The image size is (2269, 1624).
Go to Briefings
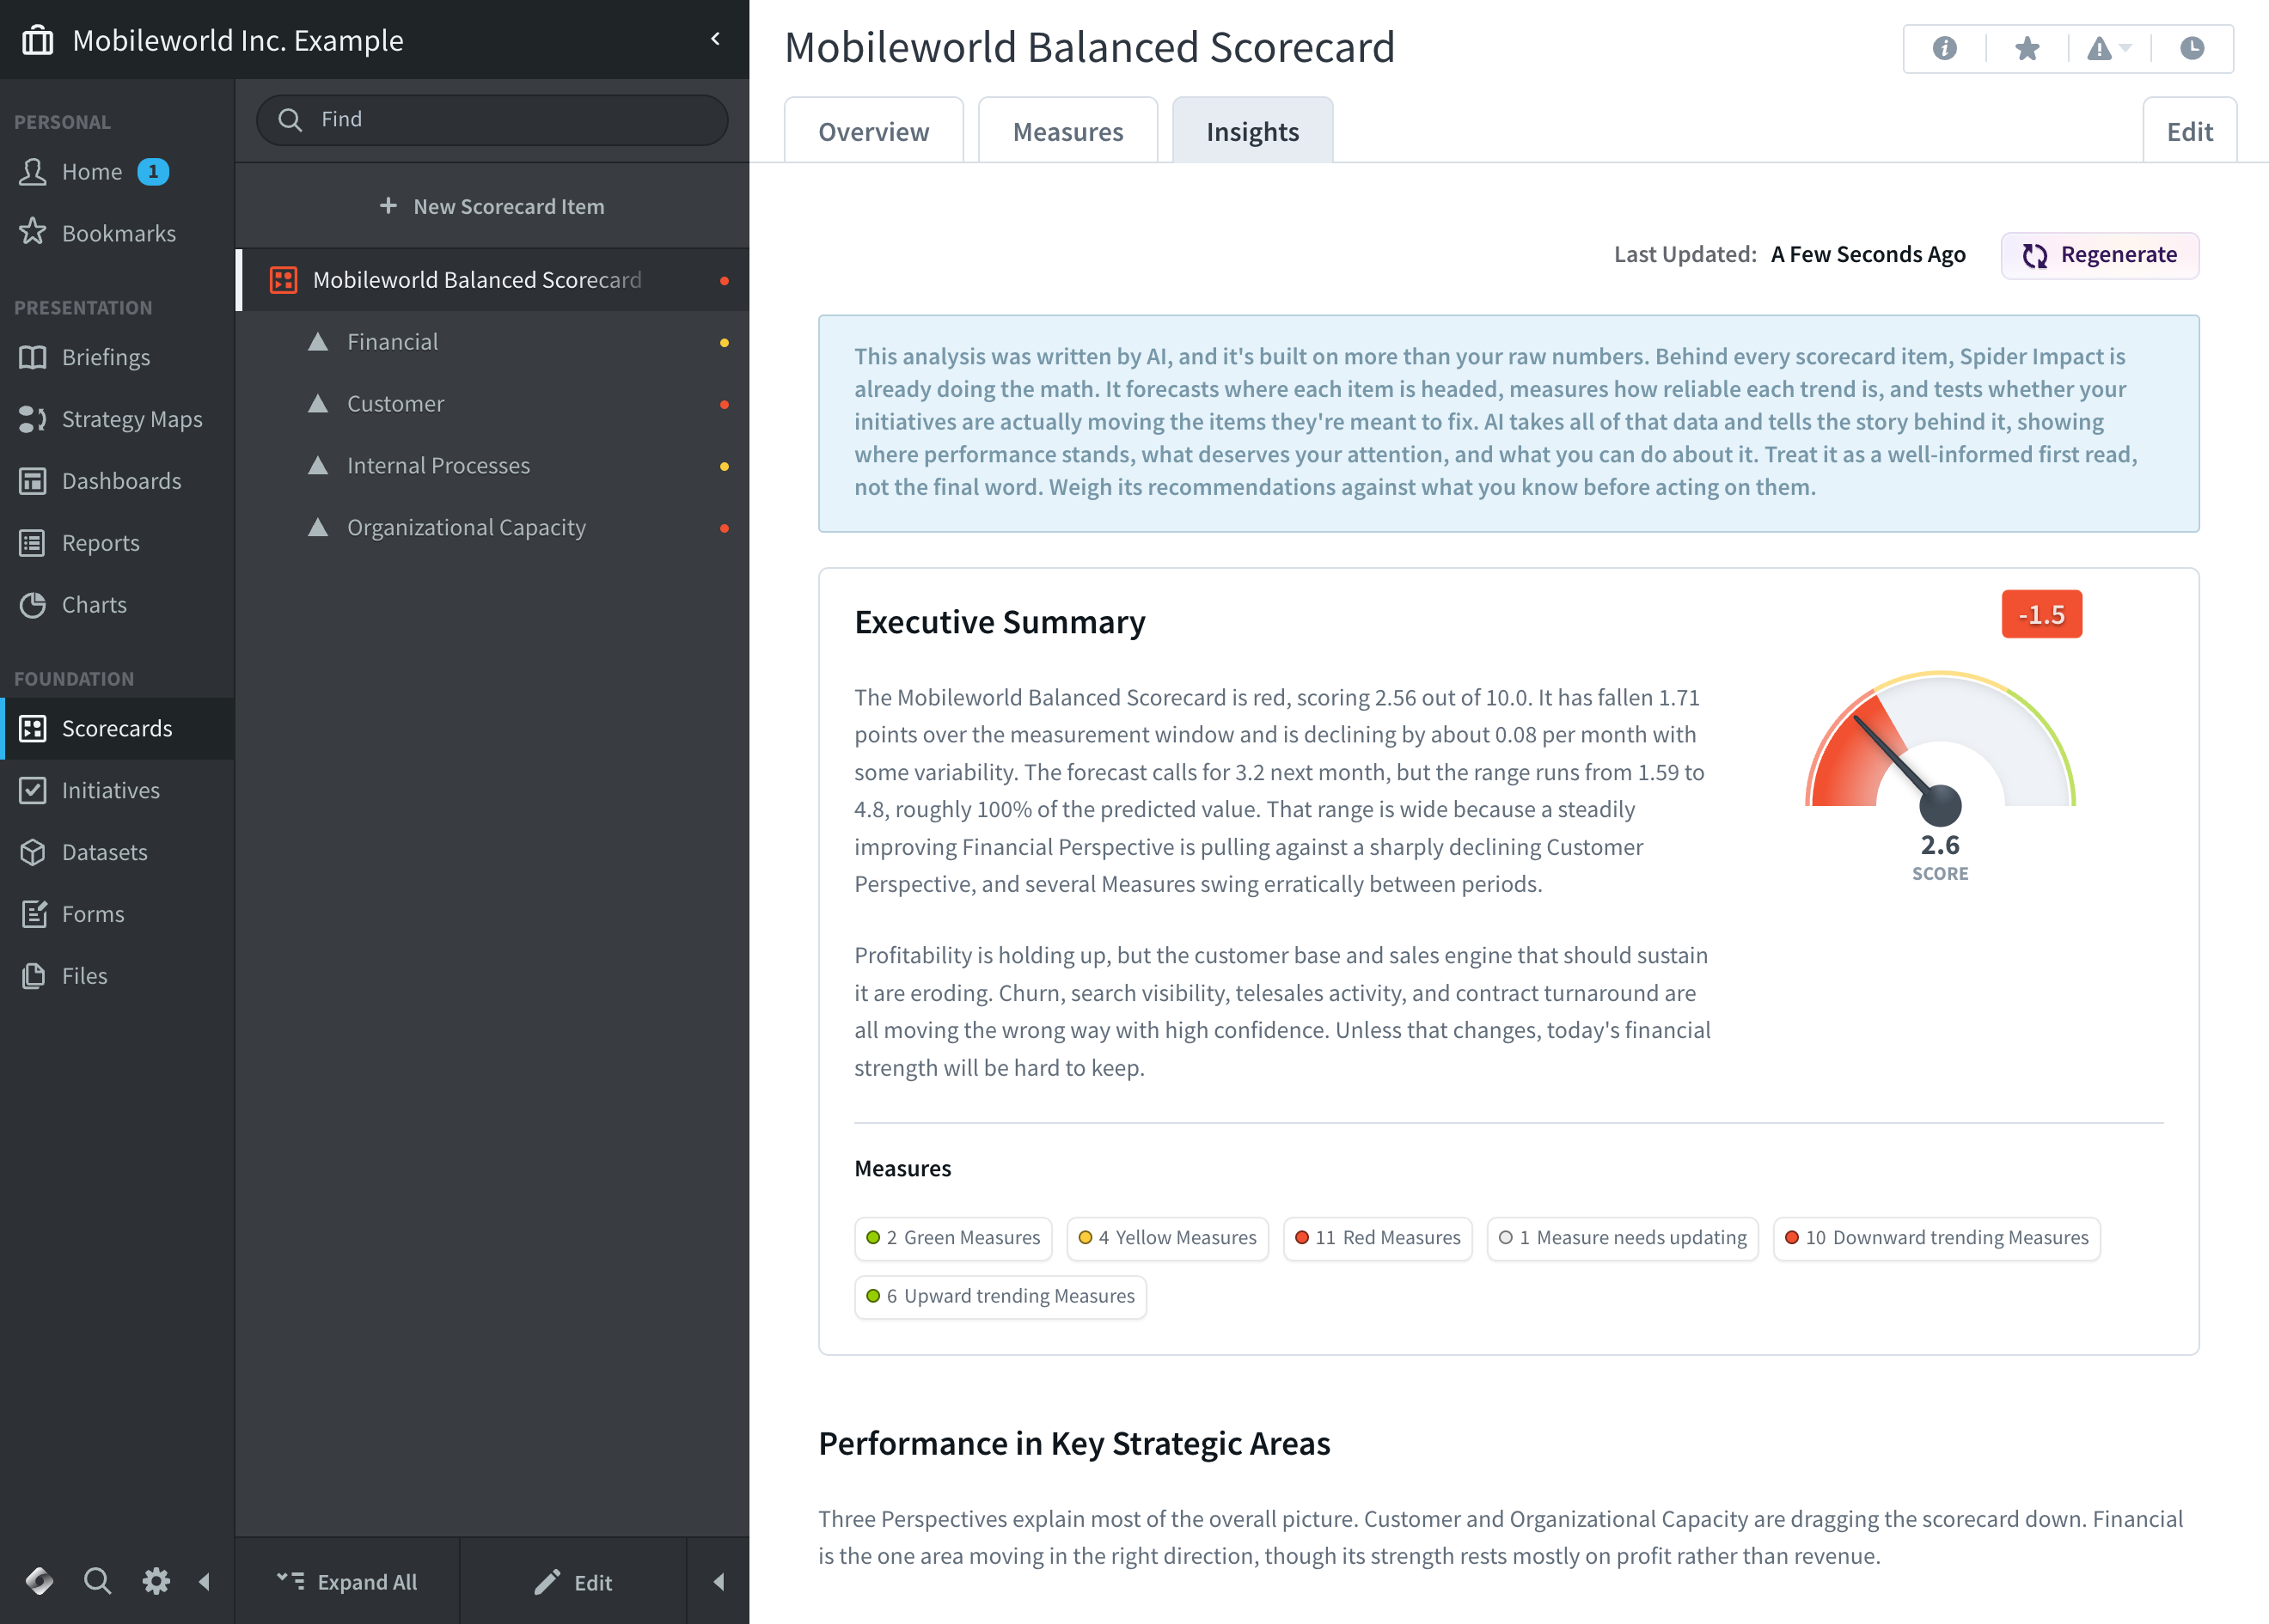click(x=117, y=357)
